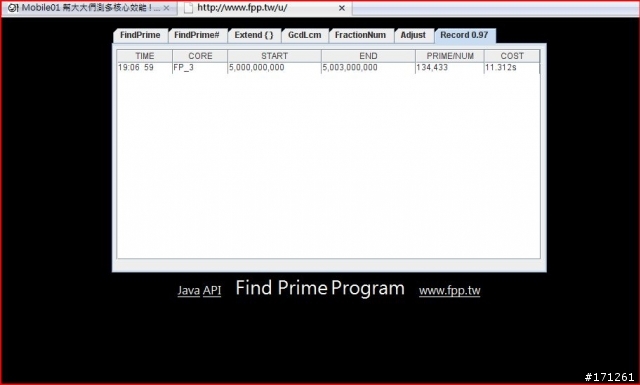This screenshot has height=385, width=640.
Task: Select the Extend {} tab
Action: (x=254, y=36)
